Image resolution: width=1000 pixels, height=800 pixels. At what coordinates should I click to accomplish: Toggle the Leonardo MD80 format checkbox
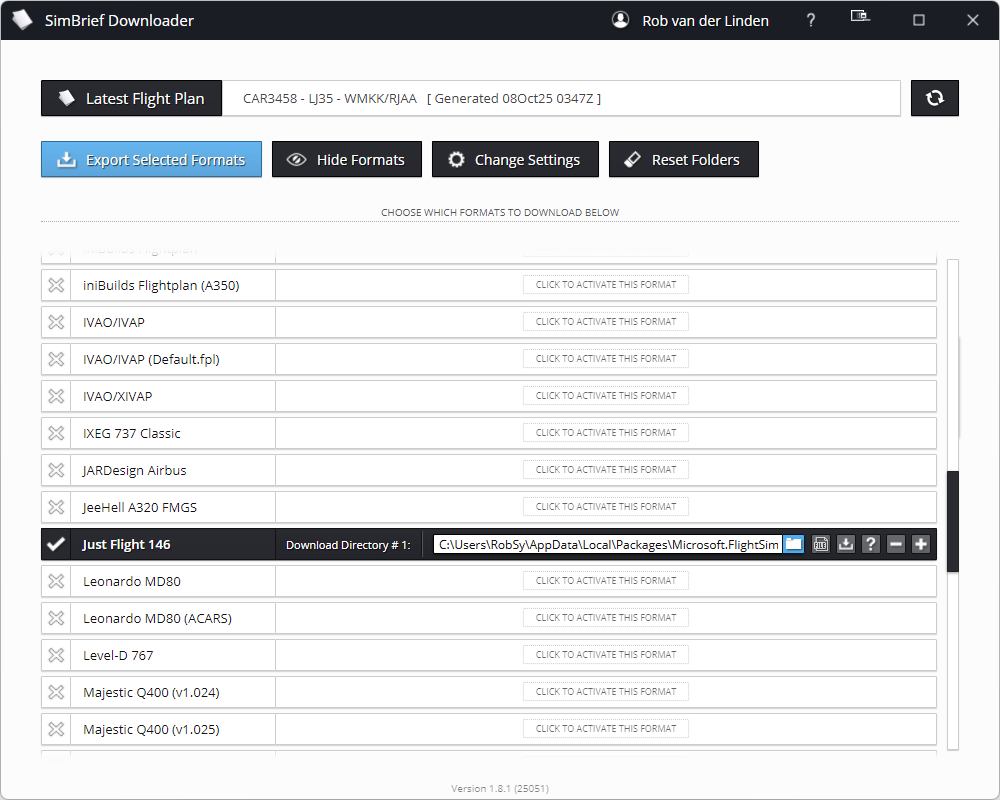(57, 581)
